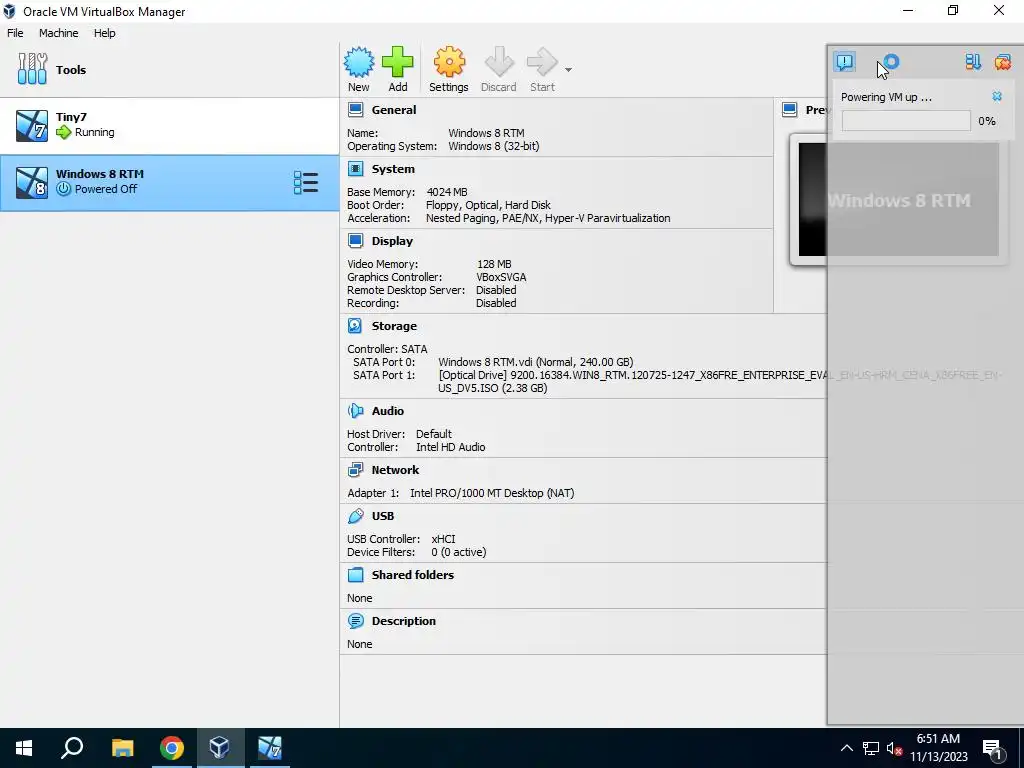Open Settings with the orange gear icon

(x=449, y=63)
